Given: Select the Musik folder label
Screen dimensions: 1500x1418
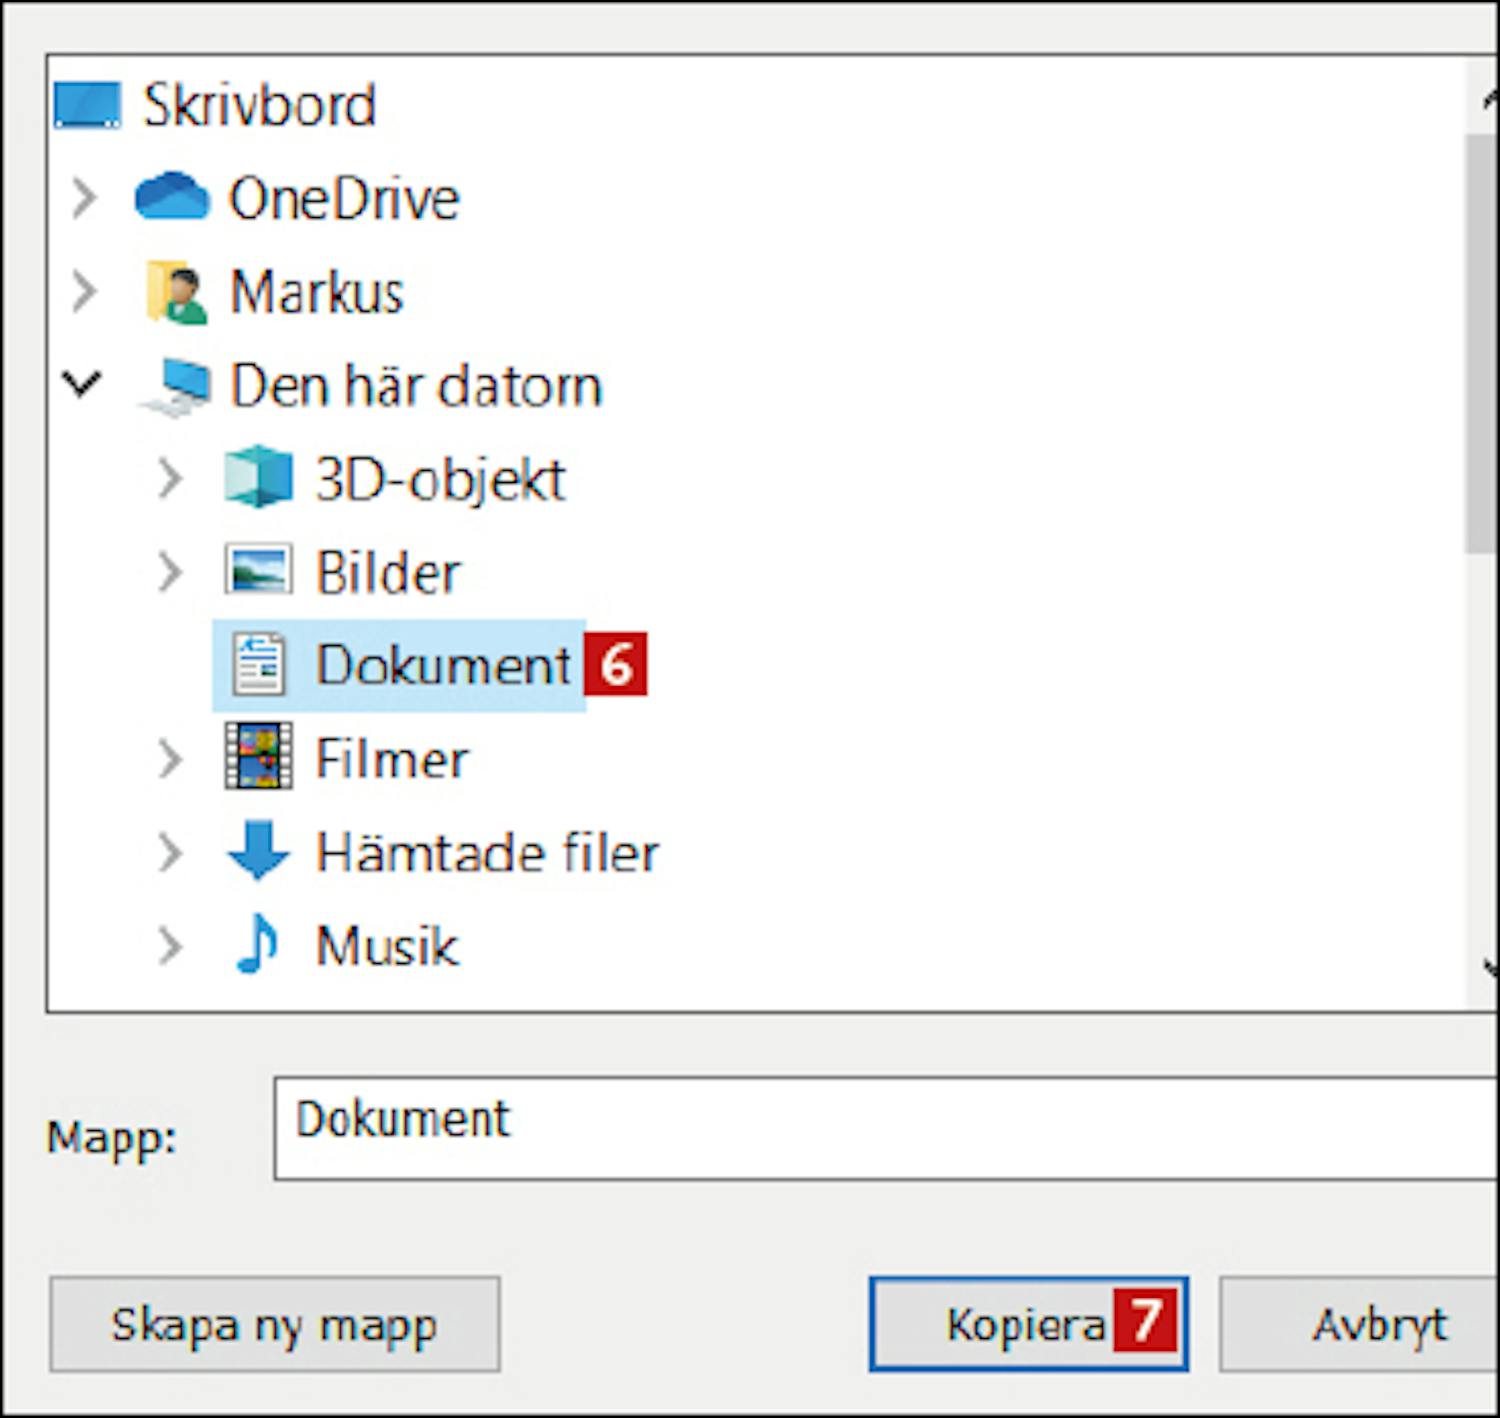Looking at the screenshot, I should tap(387, 945).
